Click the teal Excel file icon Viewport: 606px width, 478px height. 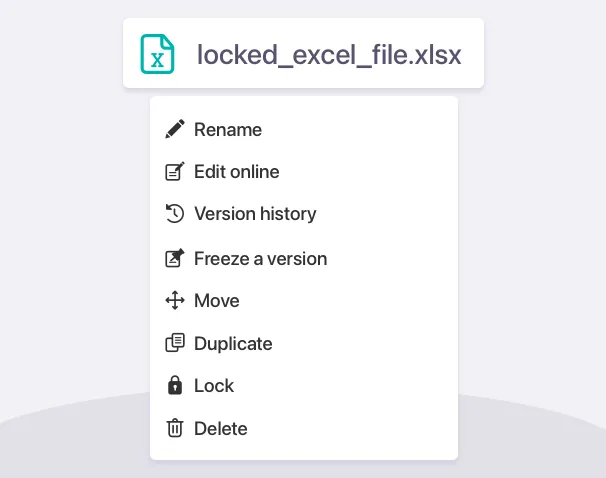pyautogui.click(x=157, y=54)
